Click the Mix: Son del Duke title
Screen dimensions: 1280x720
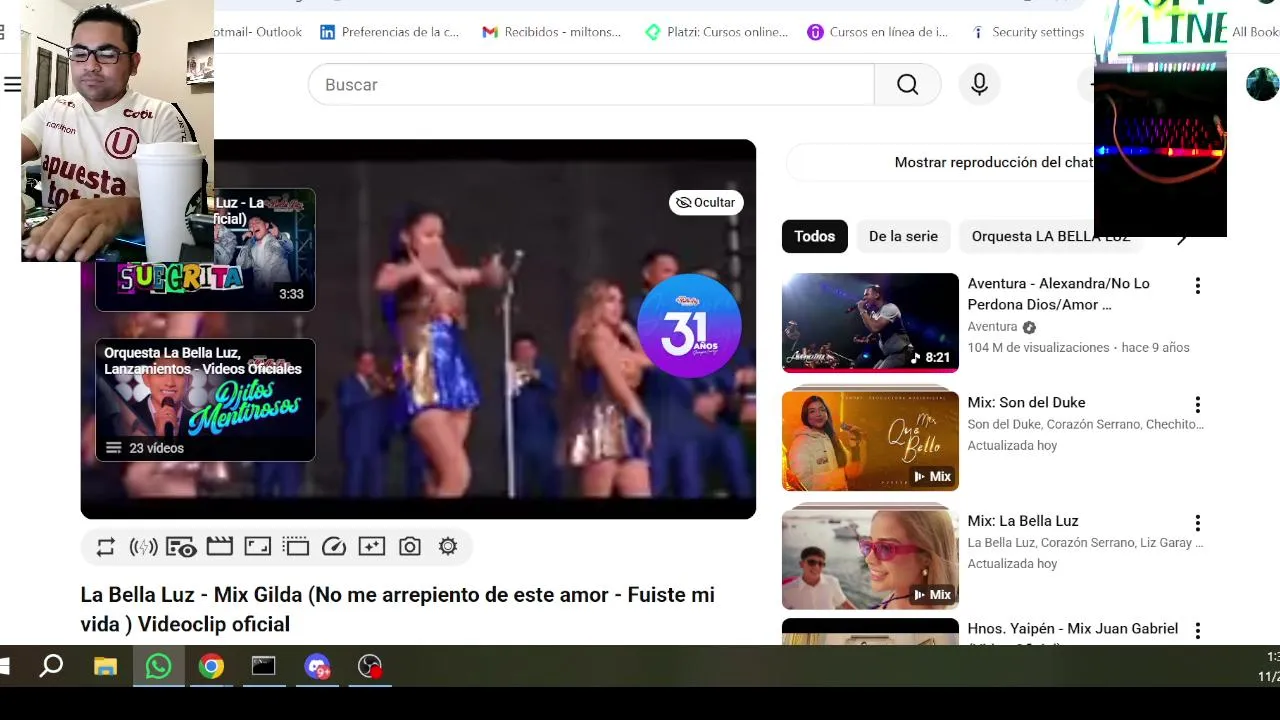tap(1026, 402)
